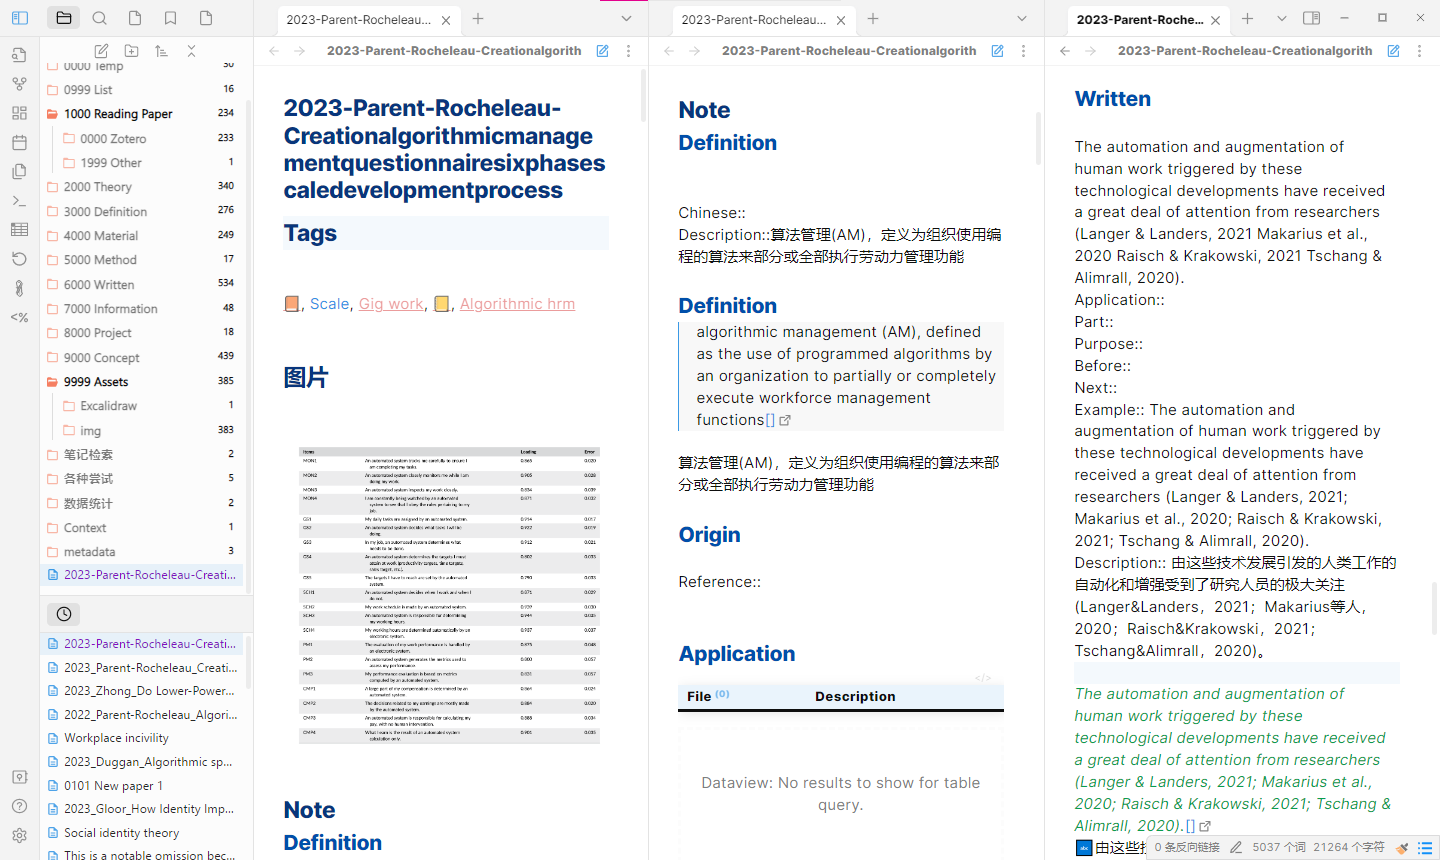This screenshot has height=860, width=1440.
Task: Click the templates icon in ribbon
Action: tap(19, 171)
